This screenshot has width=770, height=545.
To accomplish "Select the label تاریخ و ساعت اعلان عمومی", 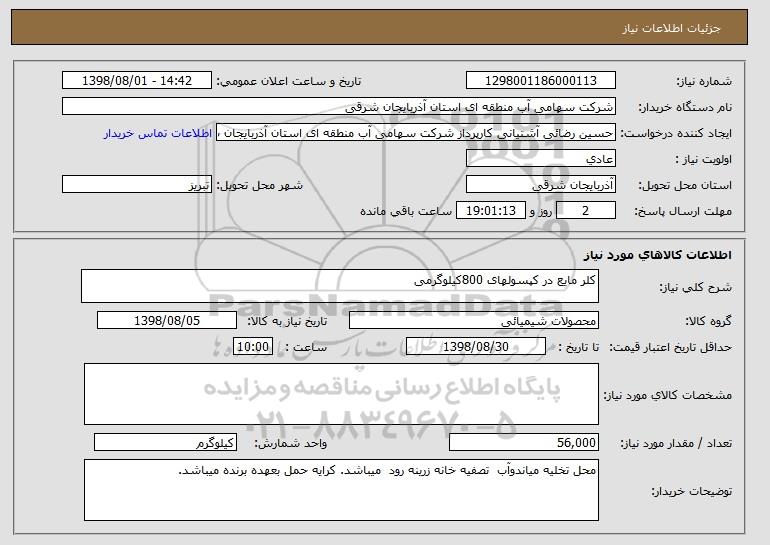I will coord(289,81).
